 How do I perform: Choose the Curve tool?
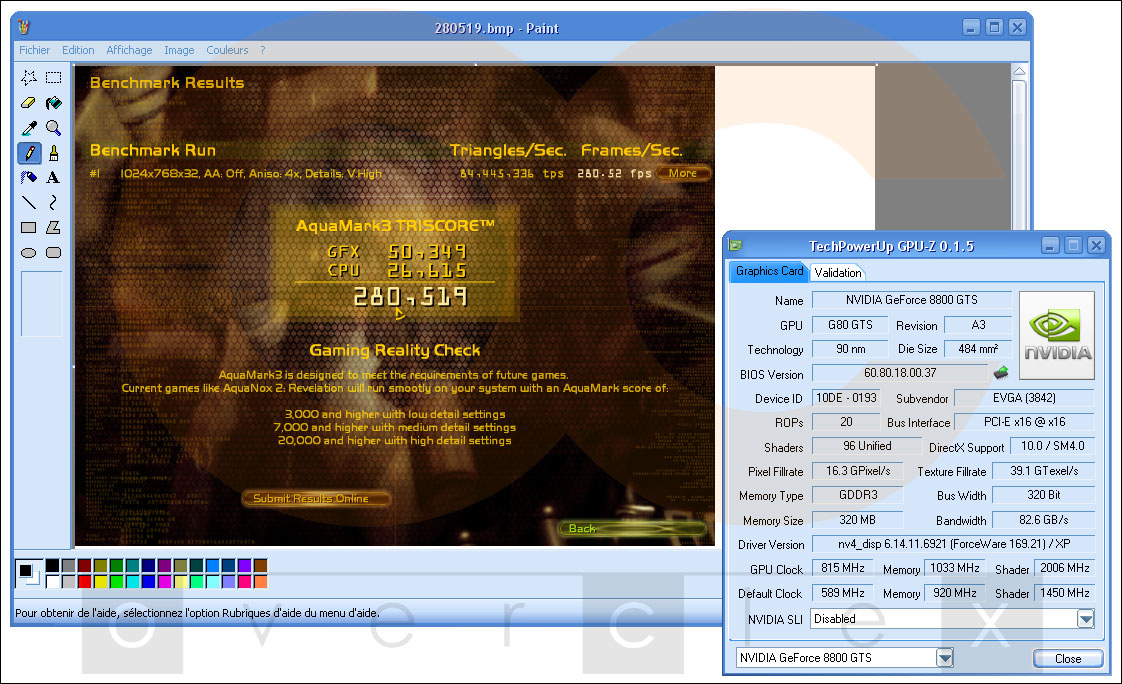tap(54, 202)
